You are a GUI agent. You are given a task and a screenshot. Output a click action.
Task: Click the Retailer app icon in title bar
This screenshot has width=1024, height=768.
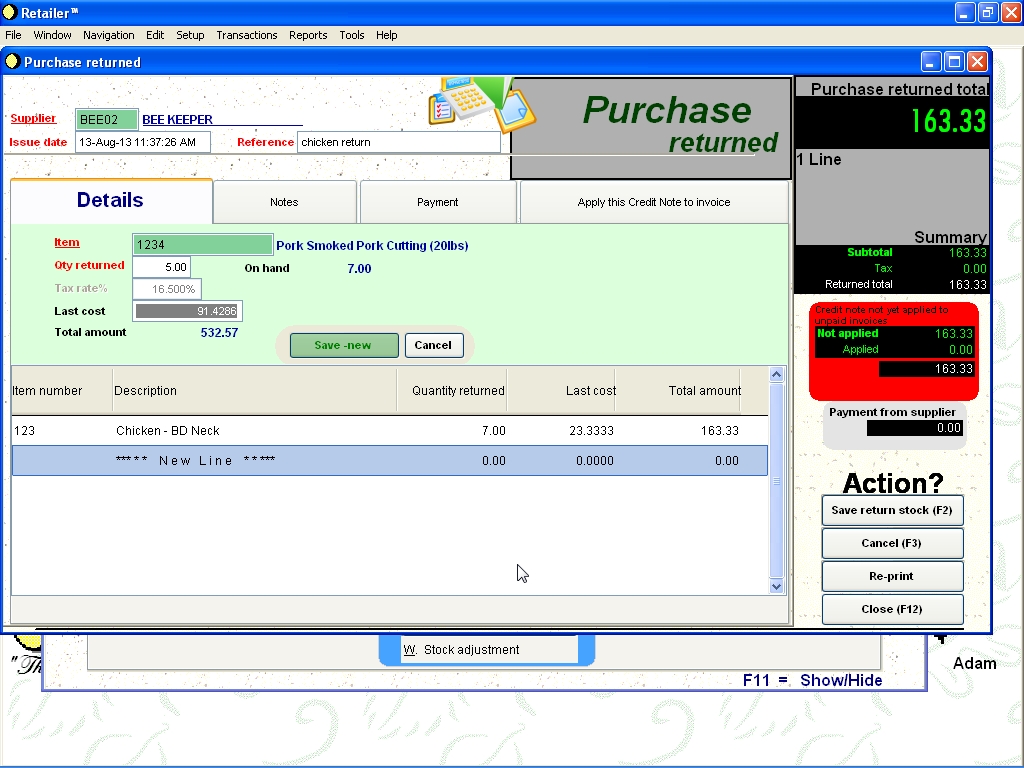[x=10, y=13]
